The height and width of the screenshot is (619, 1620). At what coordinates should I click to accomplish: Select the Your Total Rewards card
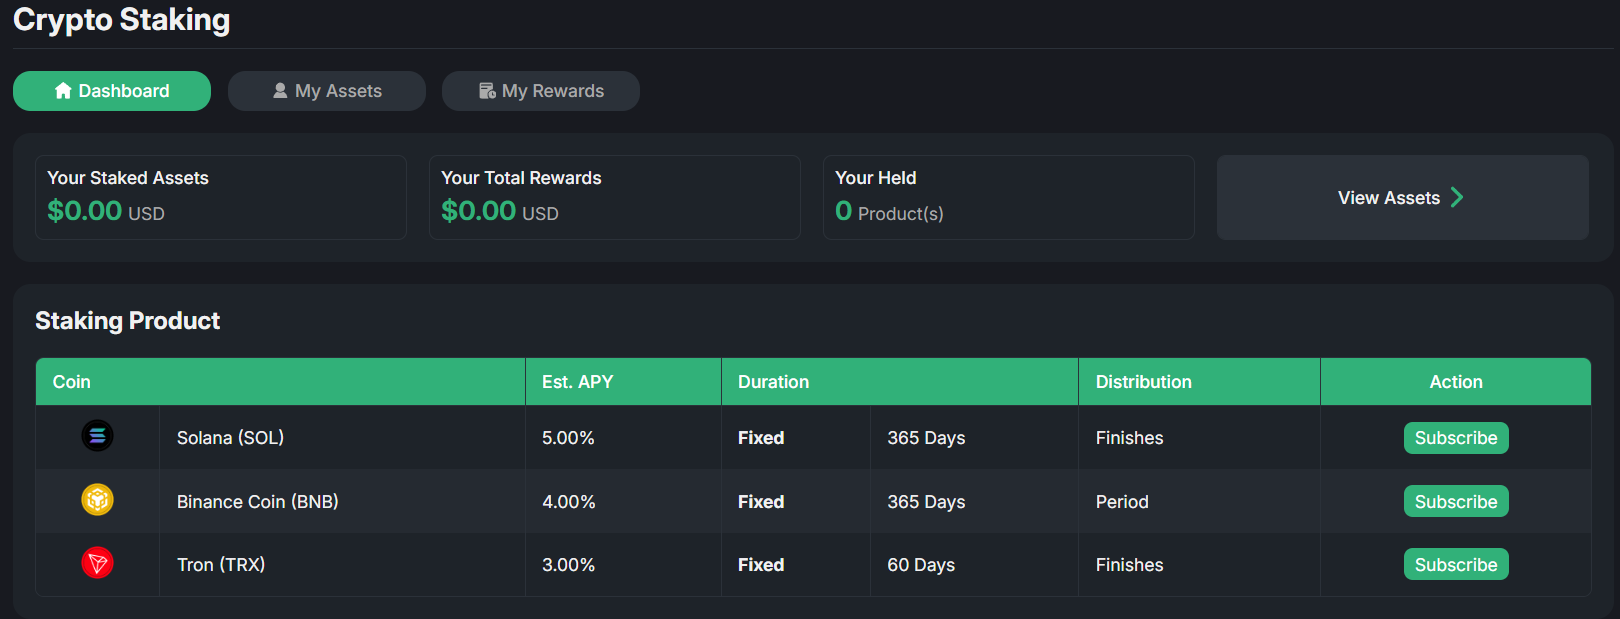pos(614,197)
